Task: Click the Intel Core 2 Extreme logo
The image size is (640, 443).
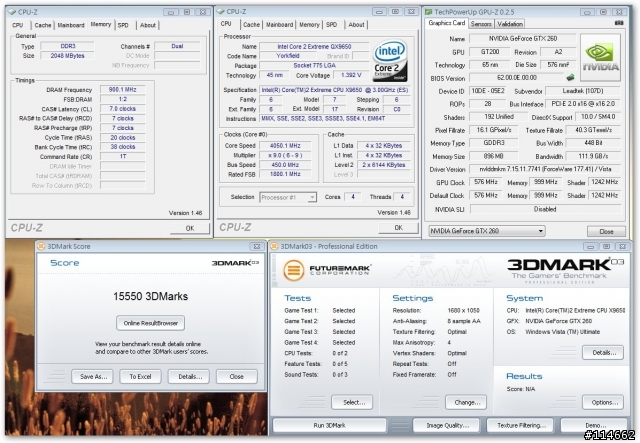Action: (390, 60)
